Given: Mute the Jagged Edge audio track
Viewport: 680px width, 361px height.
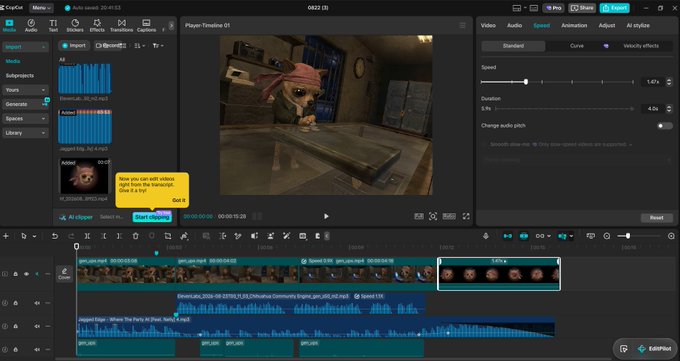Looking at the screenshot, I should coord(37,326).
